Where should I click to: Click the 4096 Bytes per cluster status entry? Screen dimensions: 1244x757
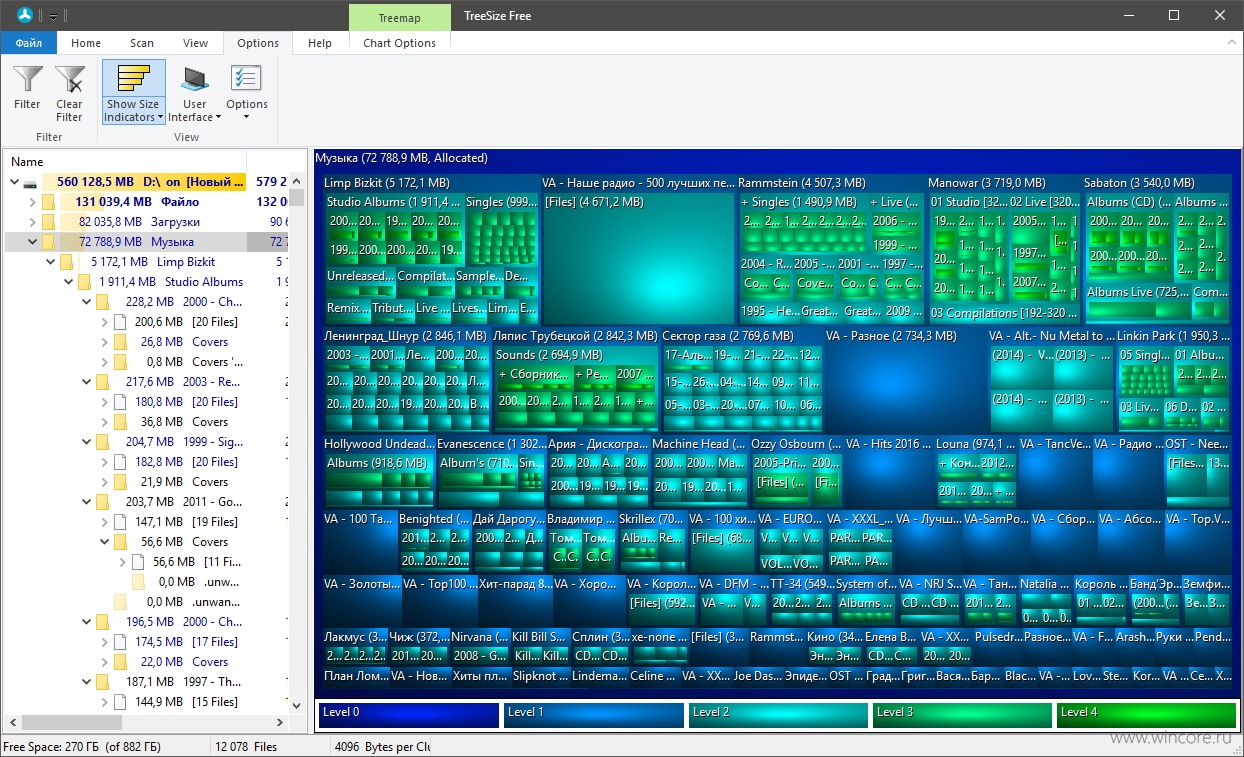(x=382, y=746)
